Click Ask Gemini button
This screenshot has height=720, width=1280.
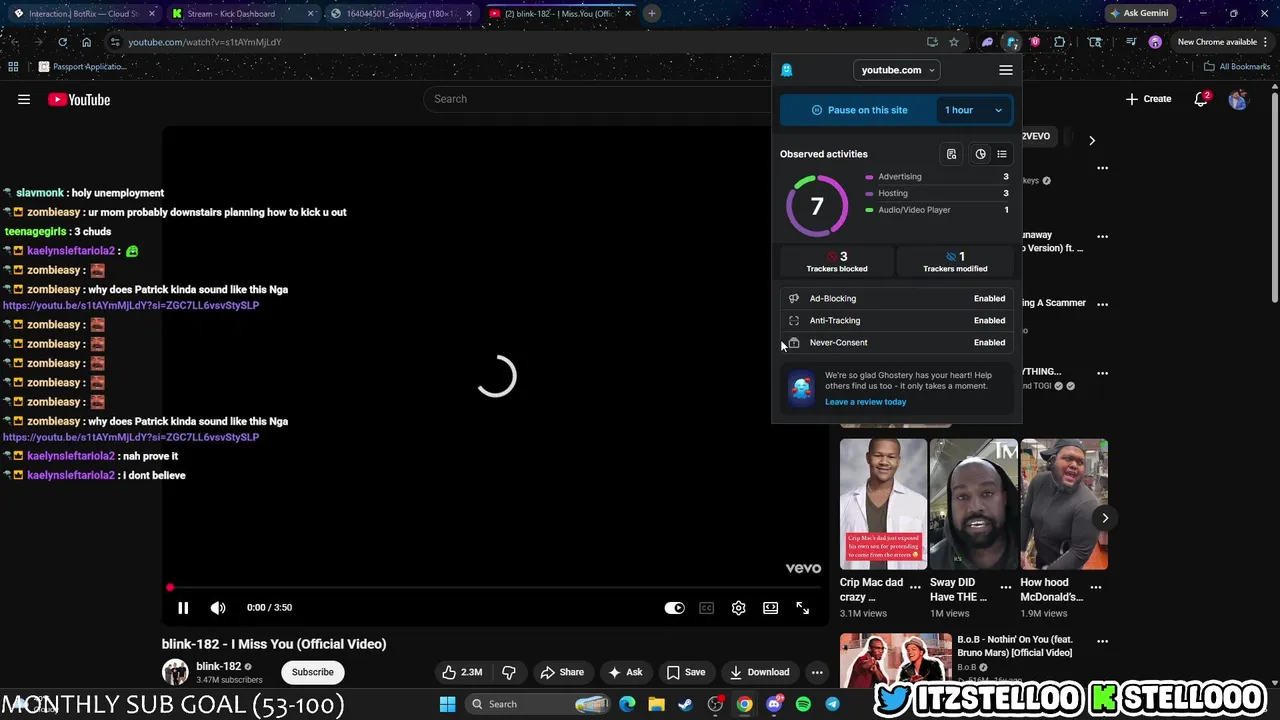click(x=1138, y=13)
